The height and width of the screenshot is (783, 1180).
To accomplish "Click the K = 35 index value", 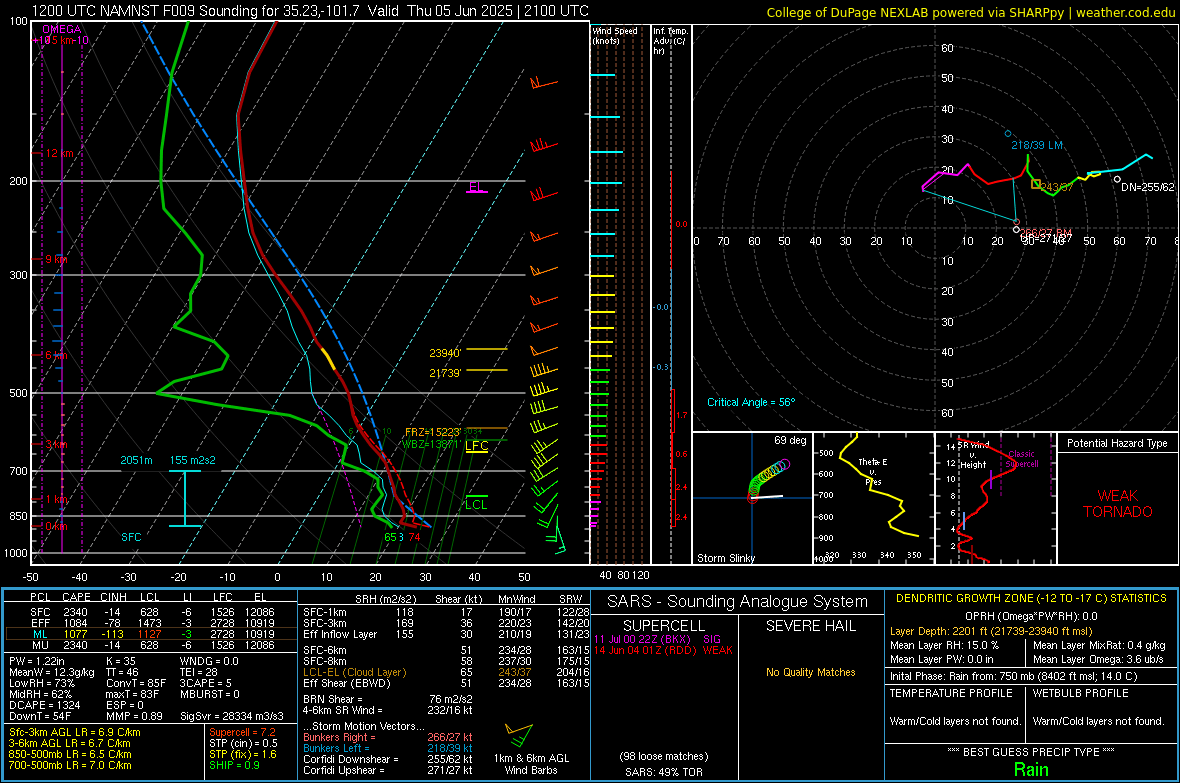I will pos(121,662).
